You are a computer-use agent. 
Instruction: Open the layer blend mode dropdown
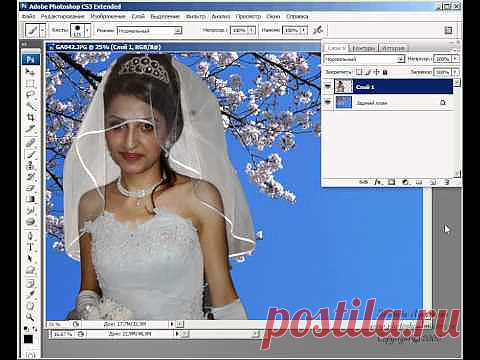tap(364, 59)
